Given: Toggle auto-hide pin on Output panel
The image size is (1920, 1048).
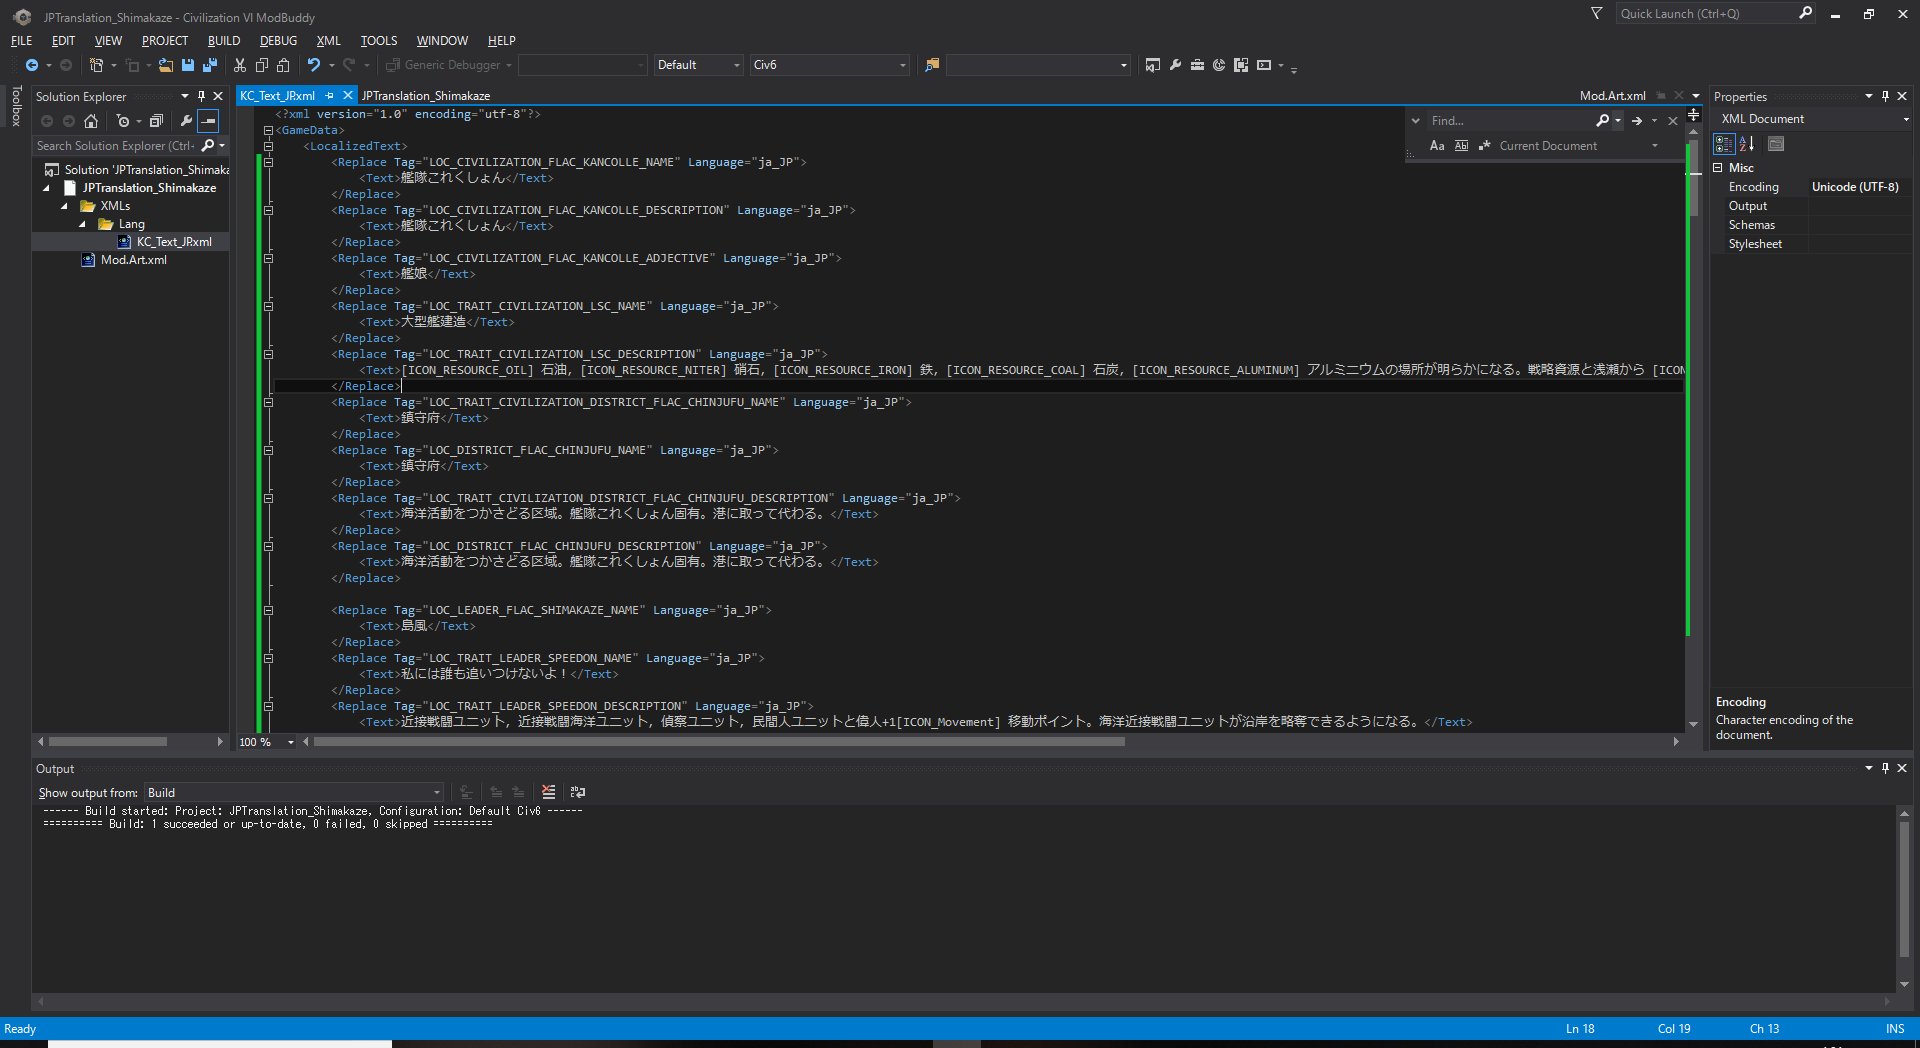Looking at the screenshot, I should coord(1885,768).
